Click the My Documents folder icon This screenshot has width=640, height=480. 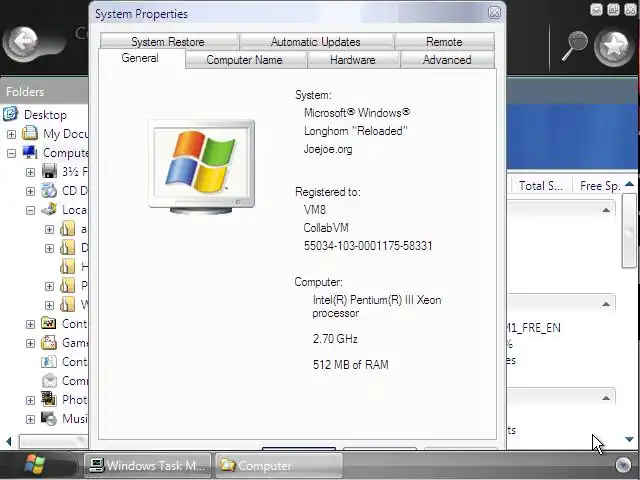pos(30,133)
